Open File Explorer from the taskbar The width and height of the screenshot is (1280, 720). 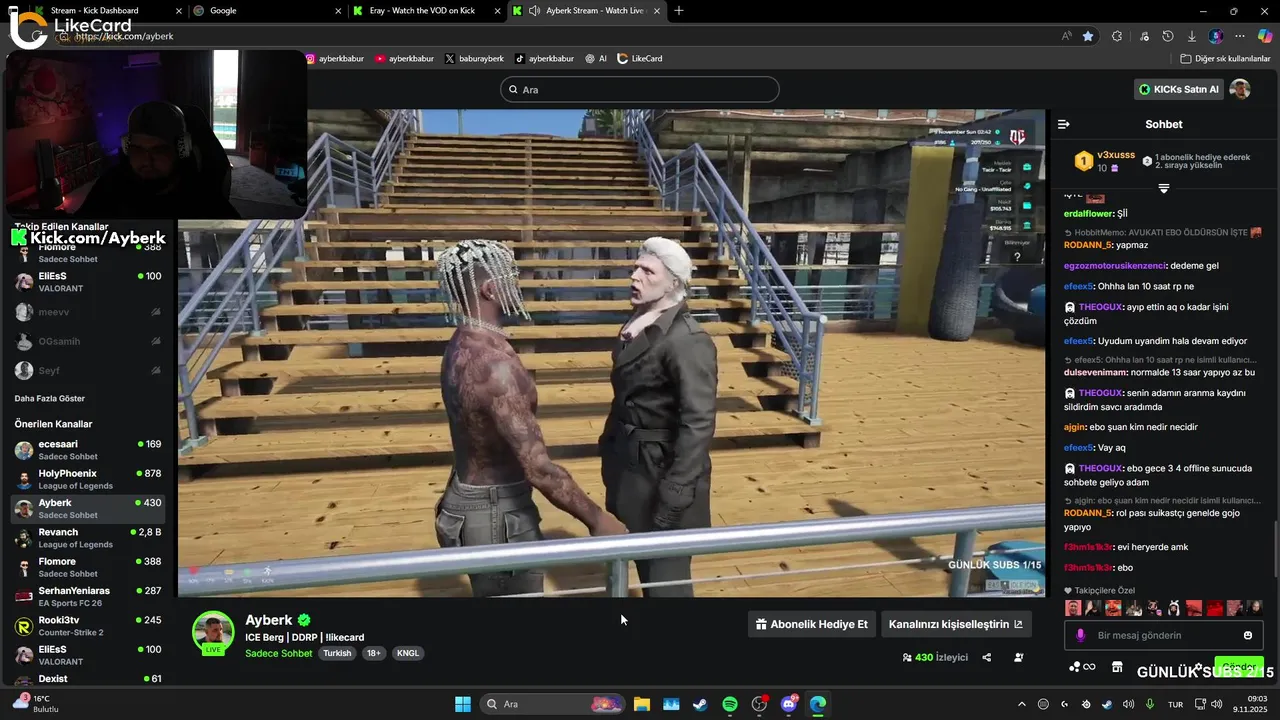[x=641, y=704]
